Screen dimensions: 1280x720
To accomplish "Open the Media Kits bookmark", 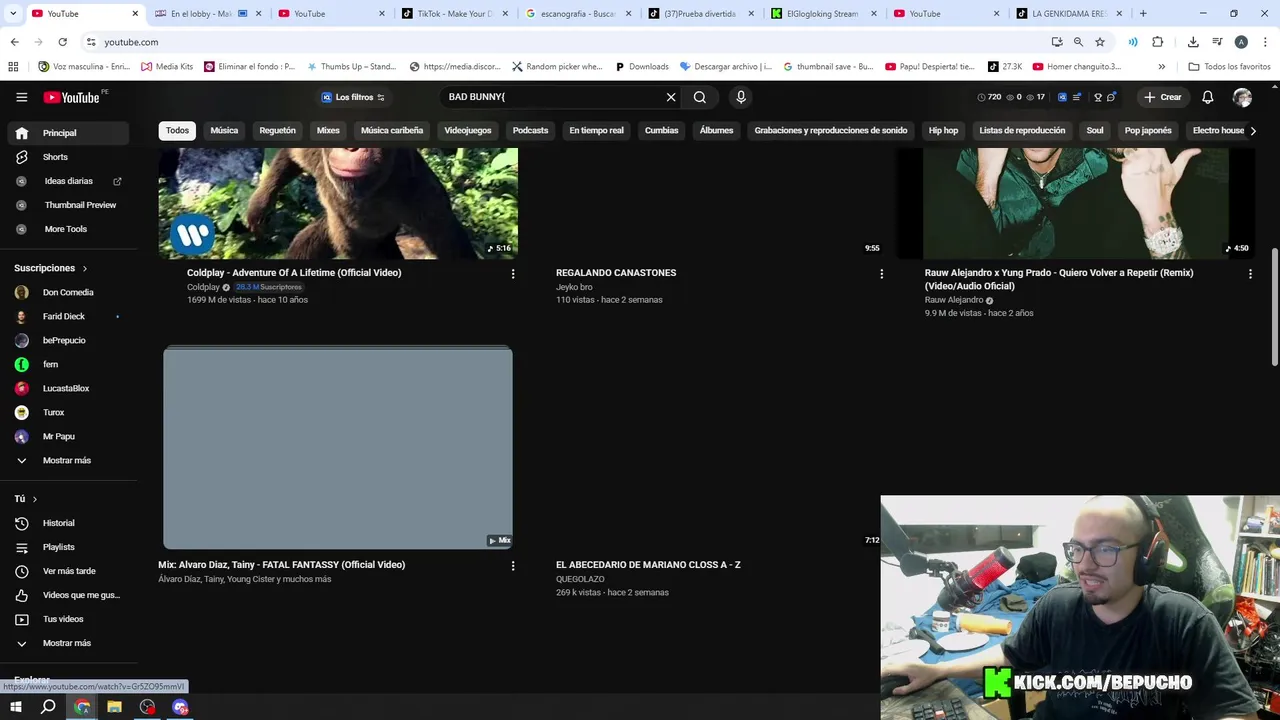I will pos(167,67).
